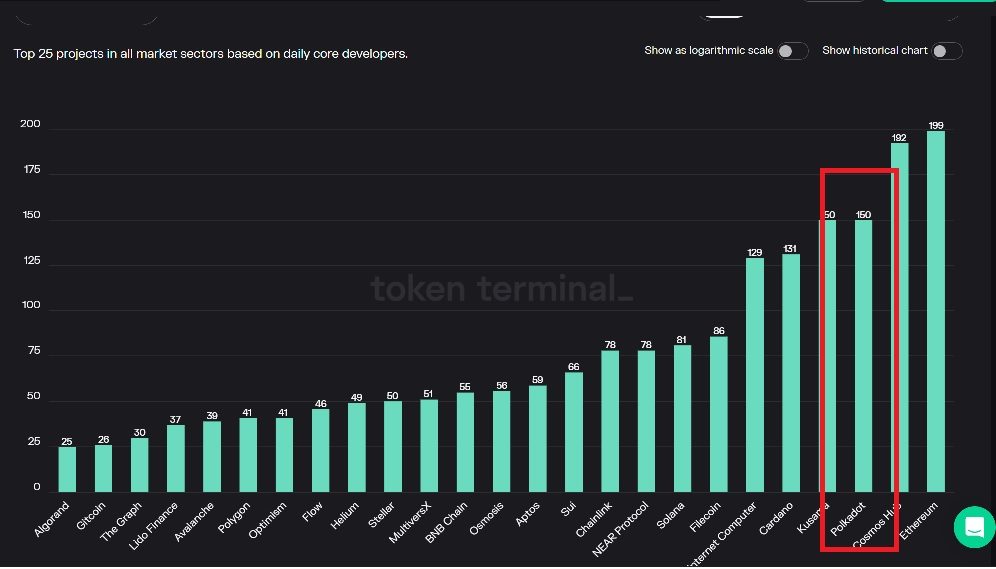The image size is (996, 569).
Task: Click the Polkadot bar in the chart
Action: pos(863,355)
